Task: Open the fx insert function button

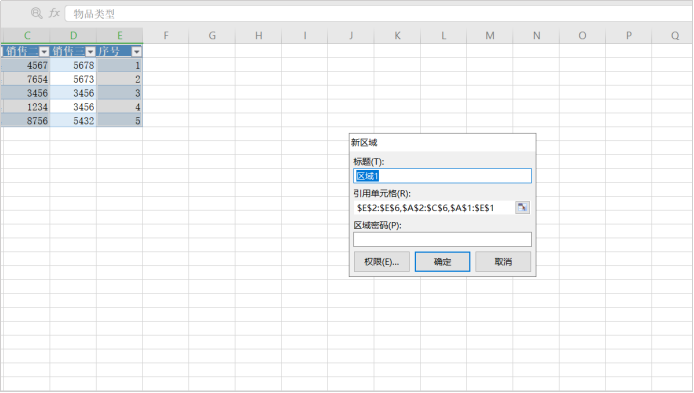Action: [54, 13]
